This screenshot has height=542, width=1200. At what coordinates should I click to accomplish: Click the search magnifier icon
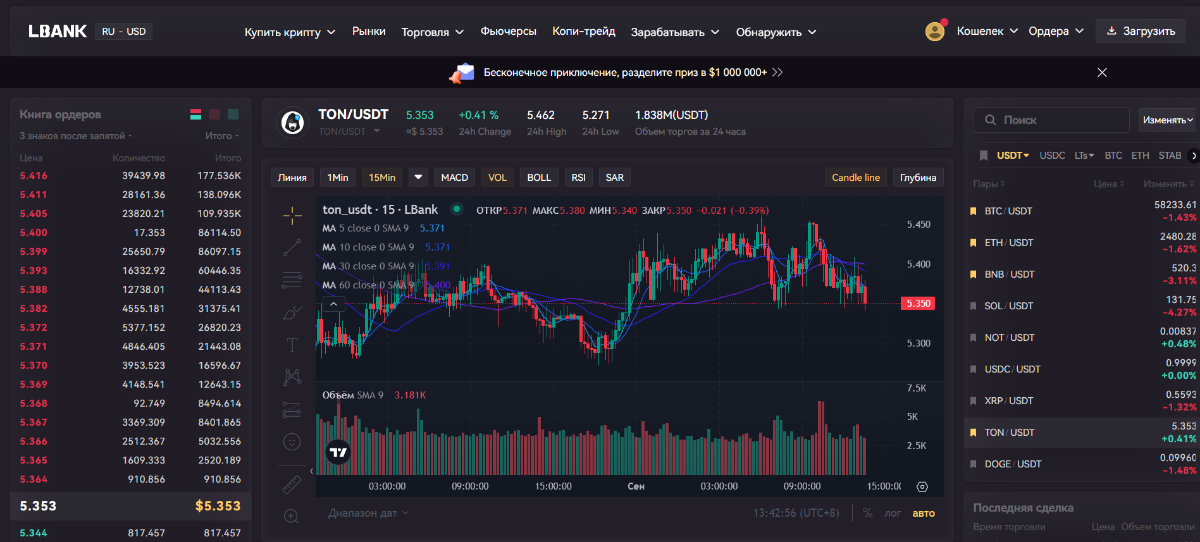990,120
